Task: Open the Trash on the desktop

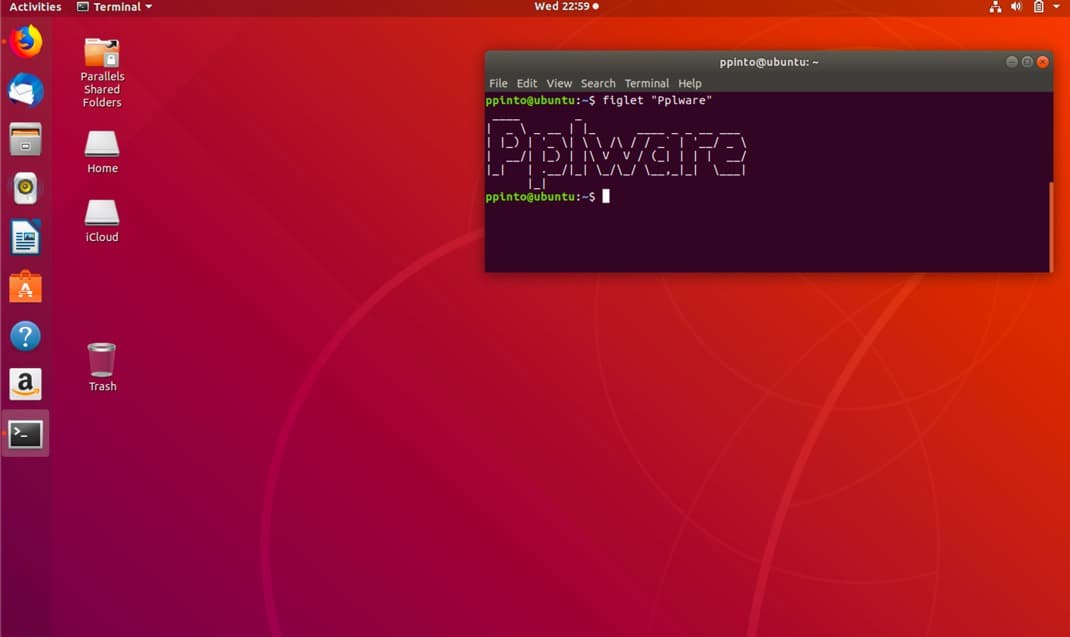Action: coord(100,360)
